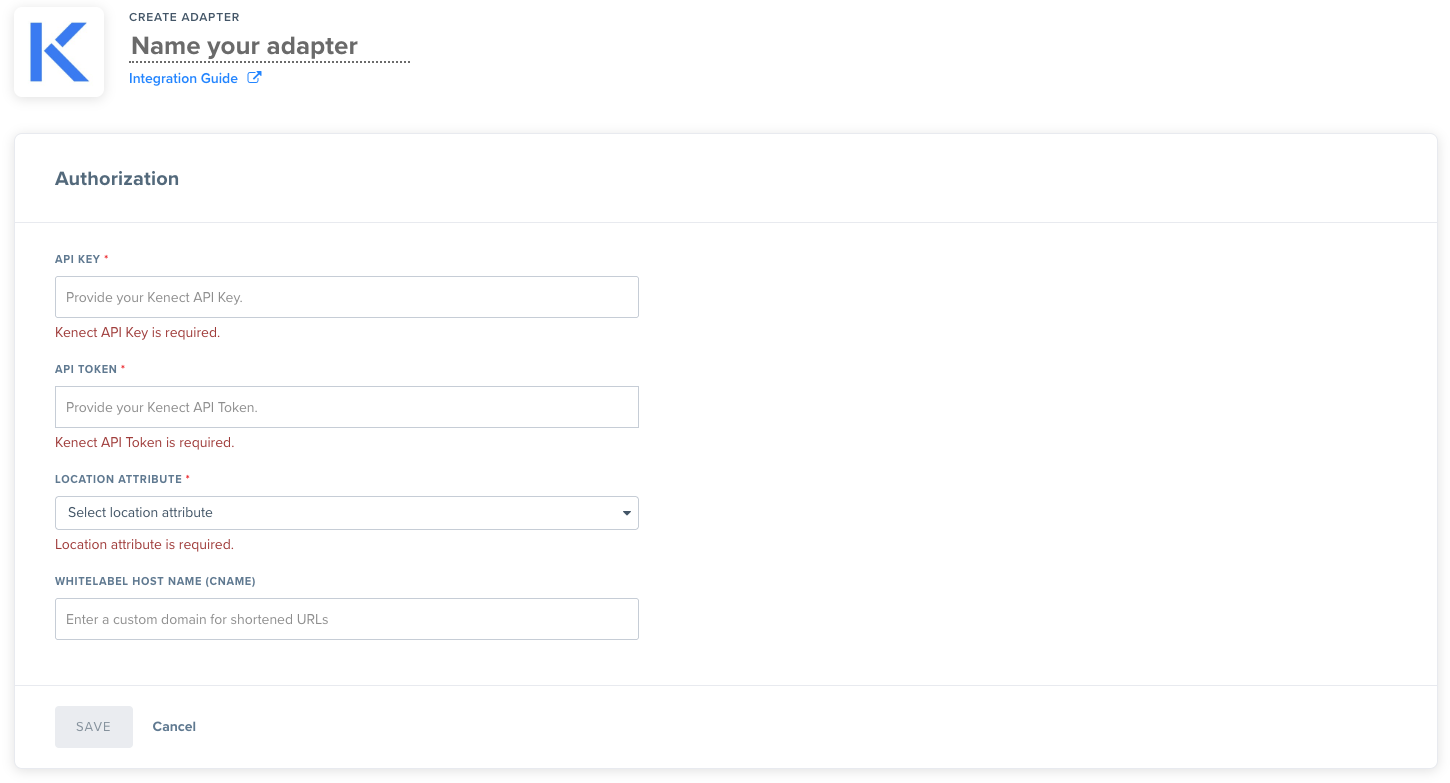Image resolution: width=1450 pixels, height=783 pixels.
Task: Open the external link icon beside Integration Guide
Action: pos(254,78)
